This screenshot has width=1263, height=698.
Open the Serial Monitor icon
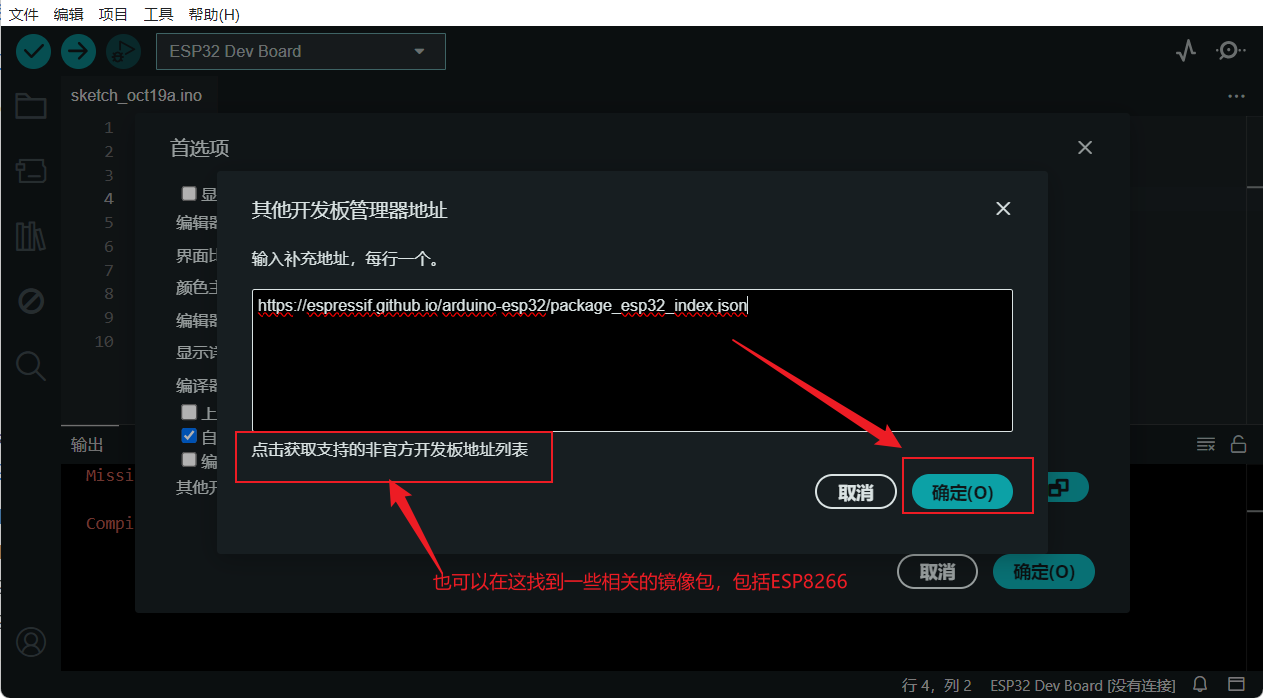pyautogui.click(x=1230, y=50)
